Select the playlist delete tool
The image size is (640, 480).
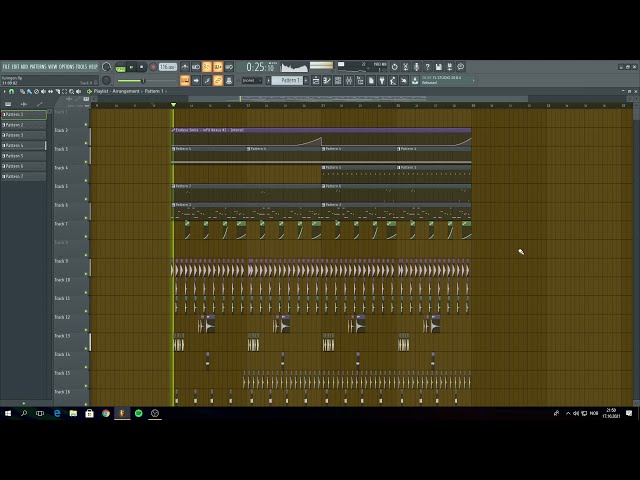click(36, 91)
